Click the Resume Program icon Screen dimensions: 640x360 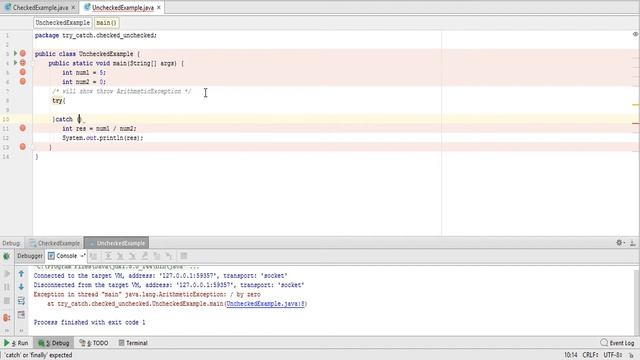7,273
